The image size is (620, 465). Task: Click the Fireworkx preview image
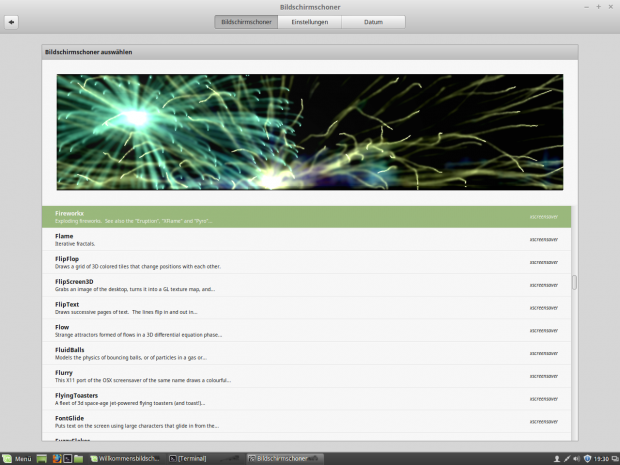pos(309,132)
